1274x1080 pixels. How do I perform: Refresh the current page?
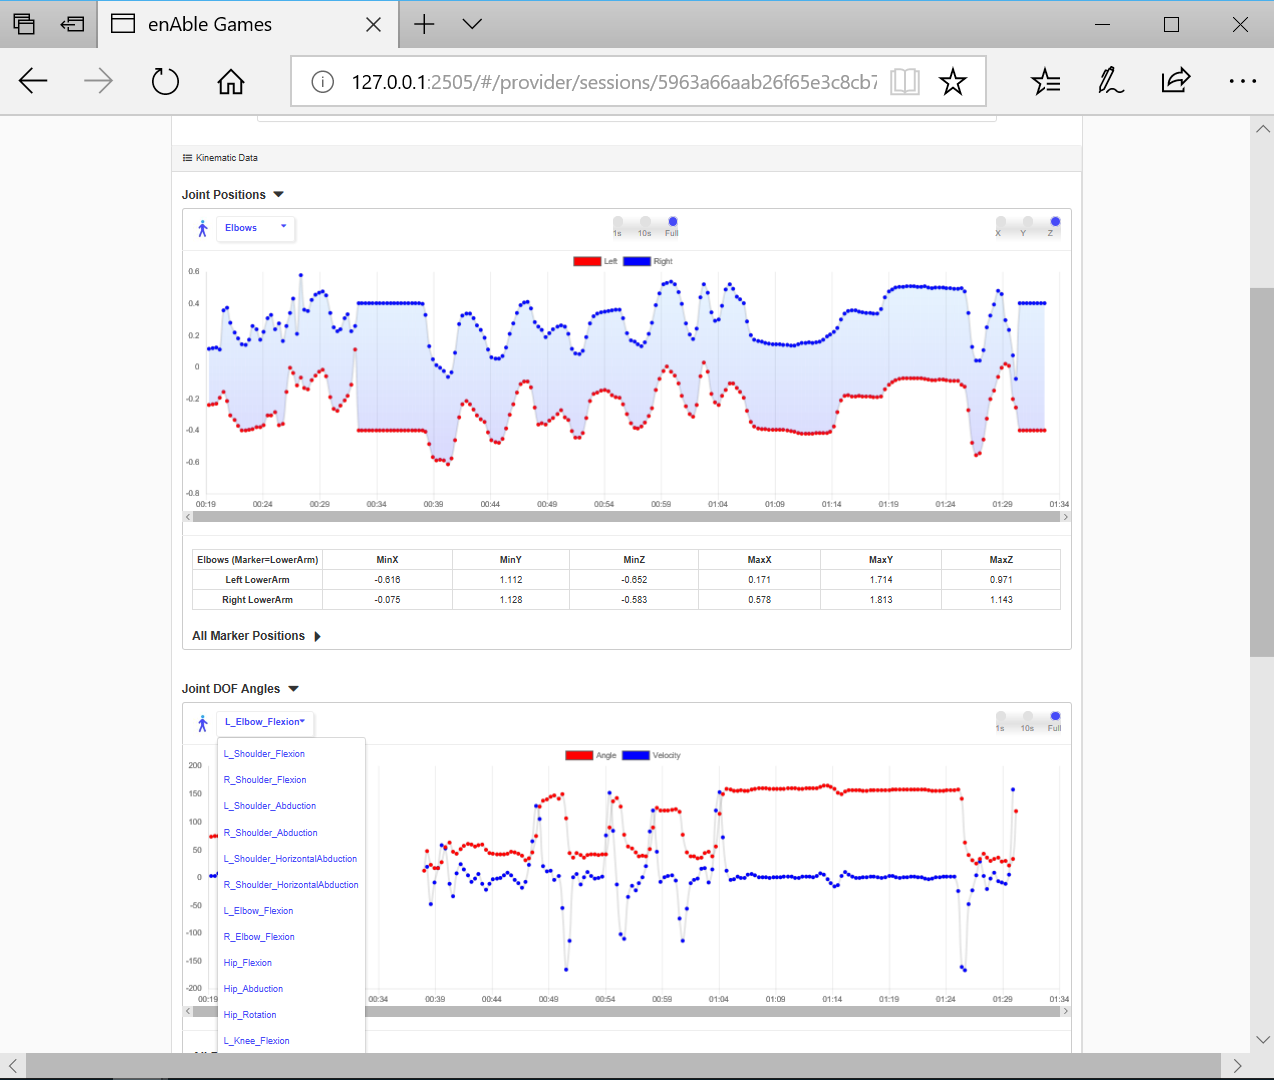point(165,81)
